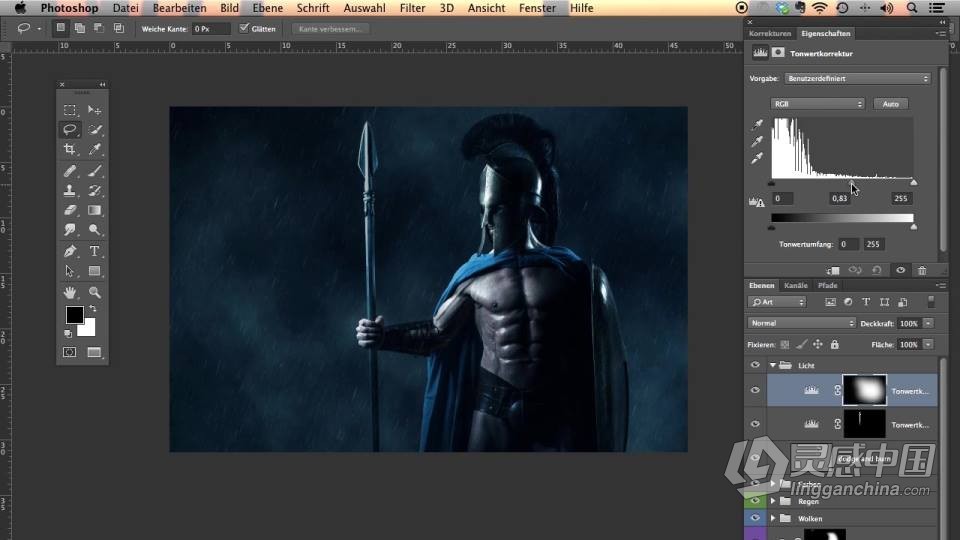Collapse the Licht layer group
Image resolution: width=960 pixels, height=540 pixels.
(x=773, y=365)
